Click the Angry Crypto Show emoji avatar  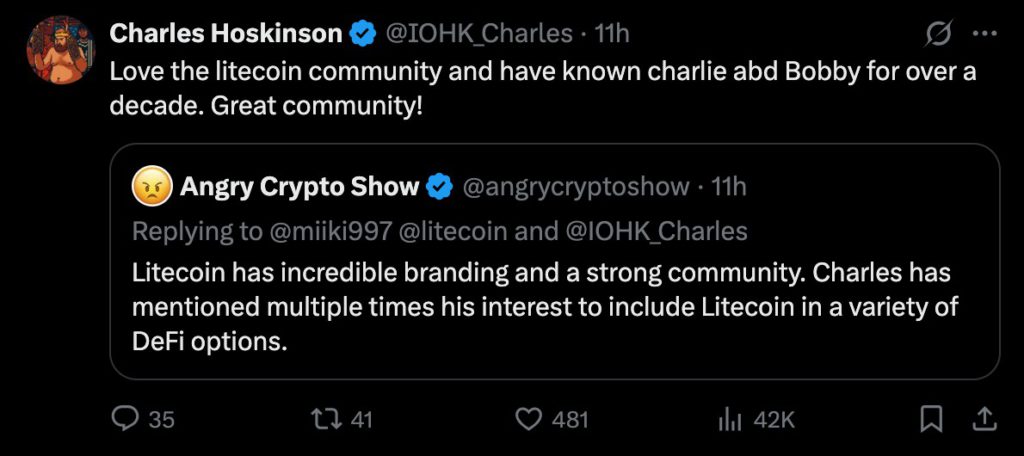coord(148,187)
